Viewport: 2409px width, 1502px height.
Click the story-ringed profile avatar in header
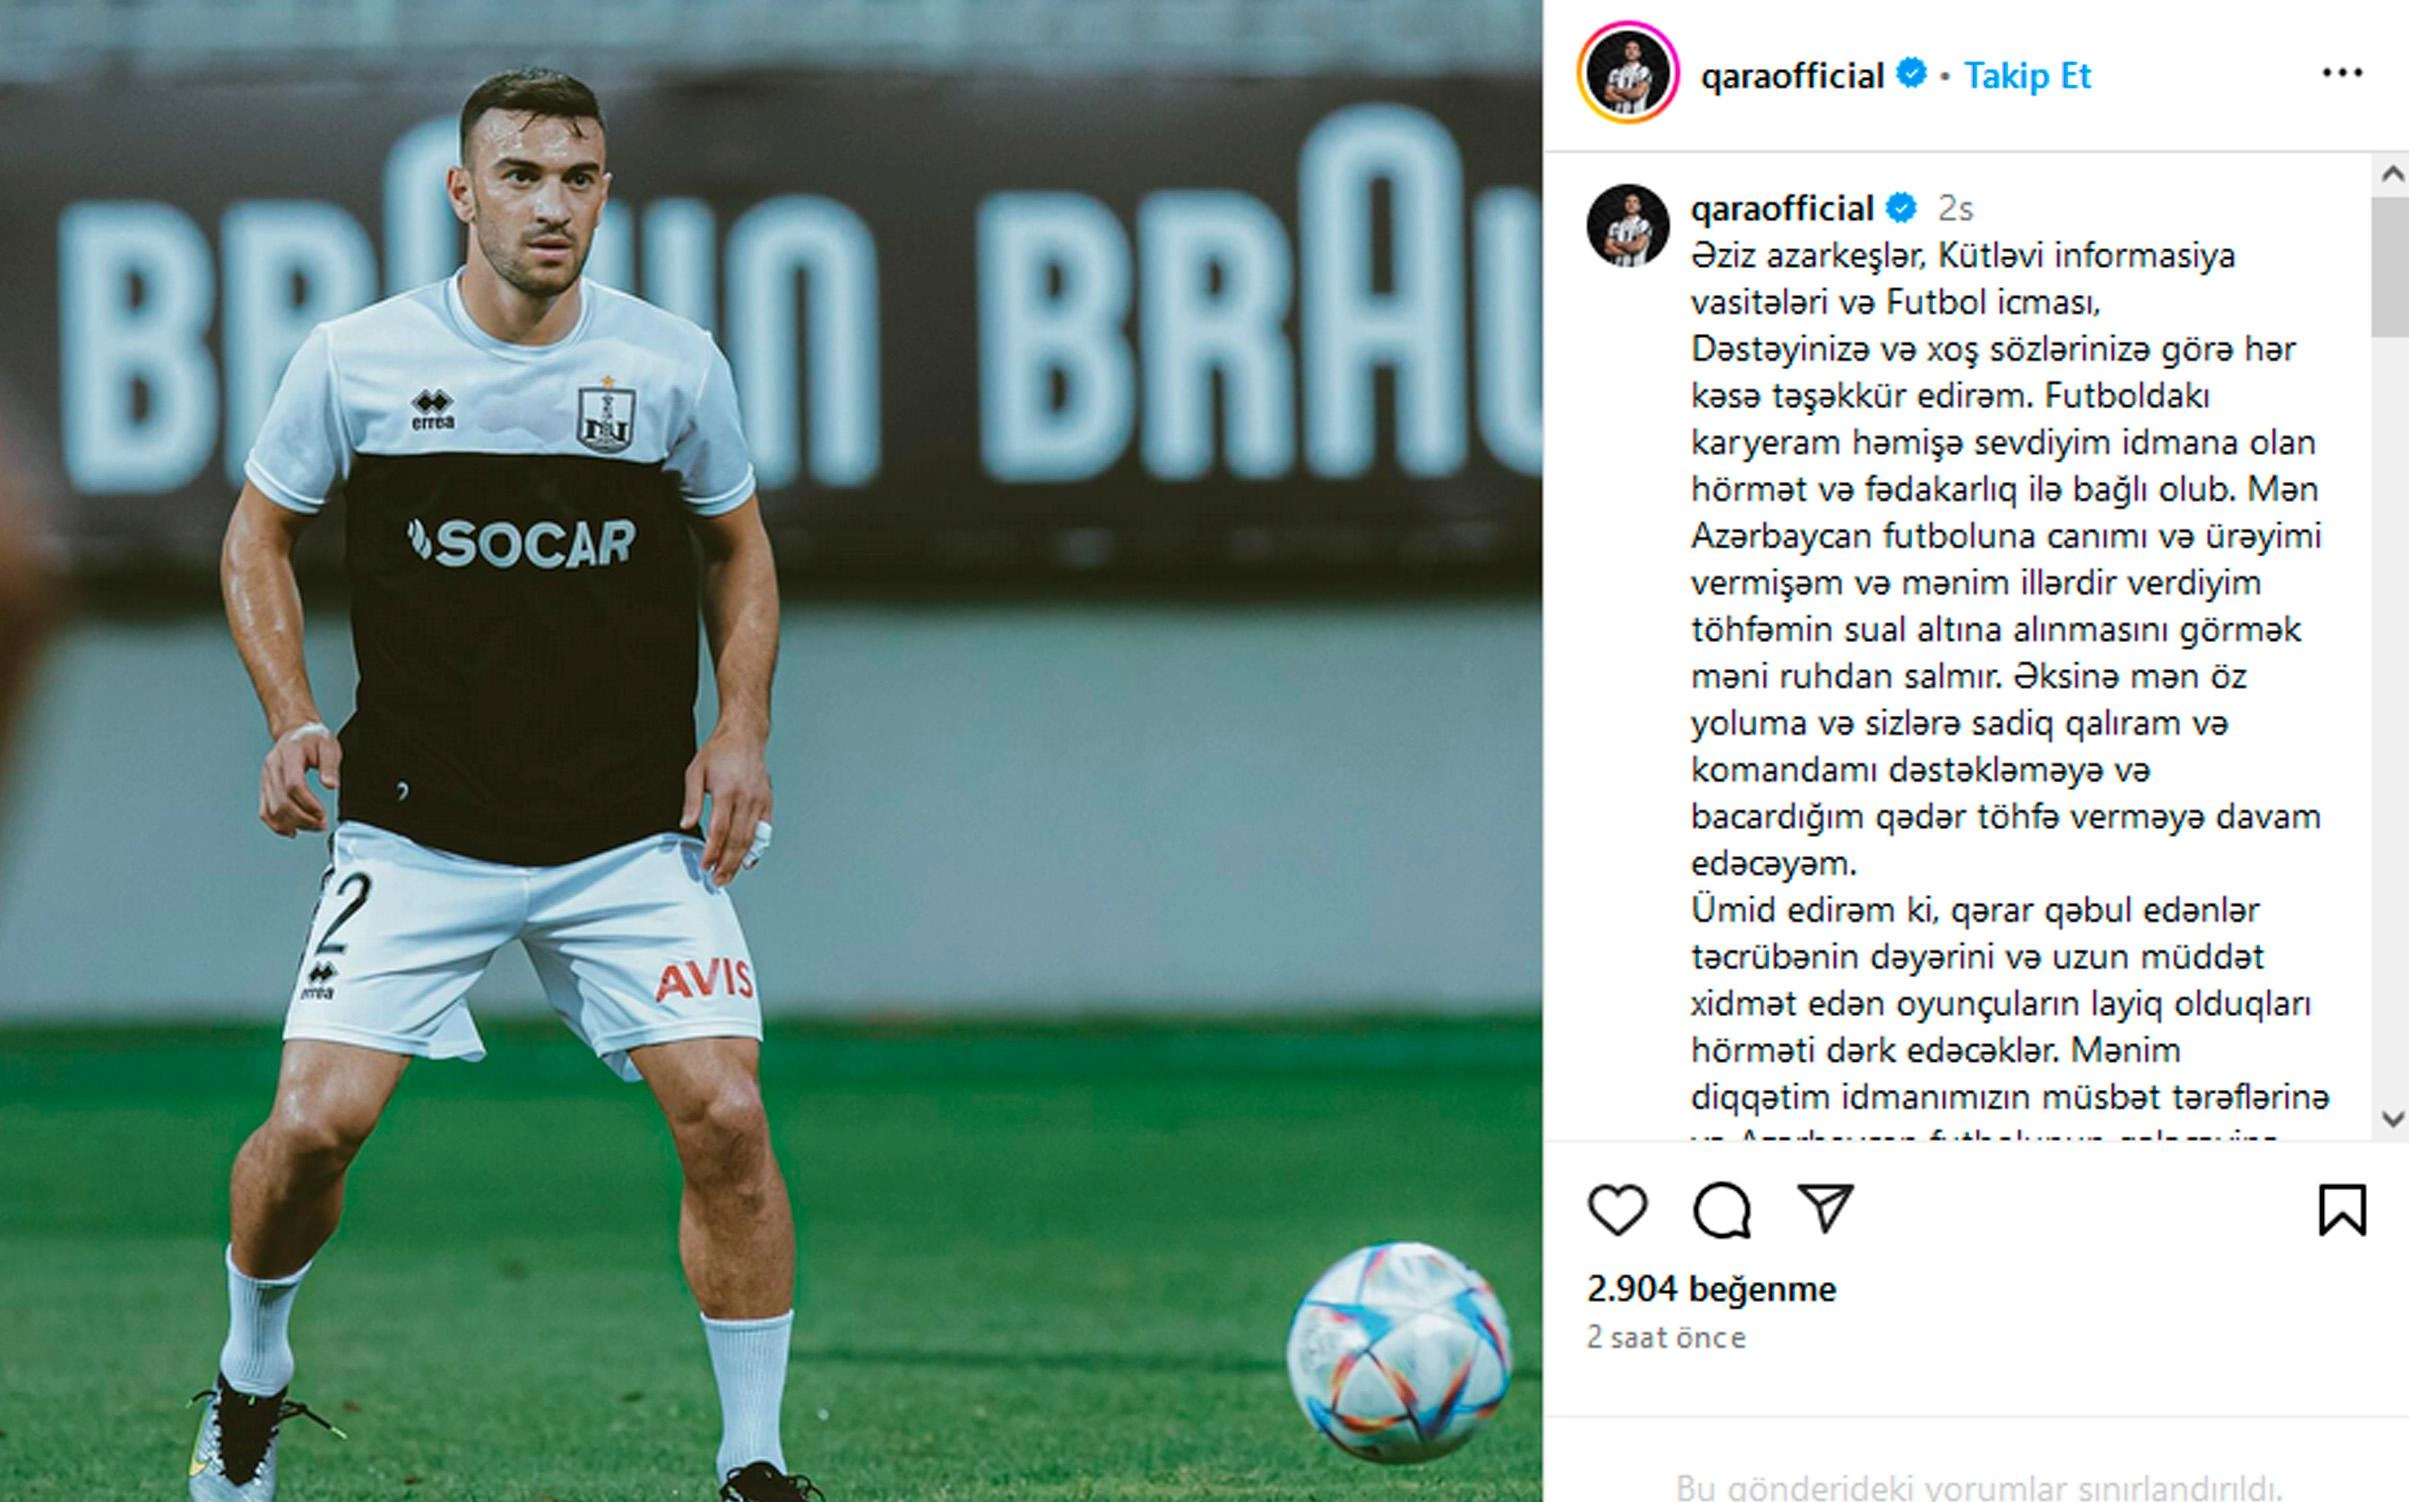[1628, 73]
